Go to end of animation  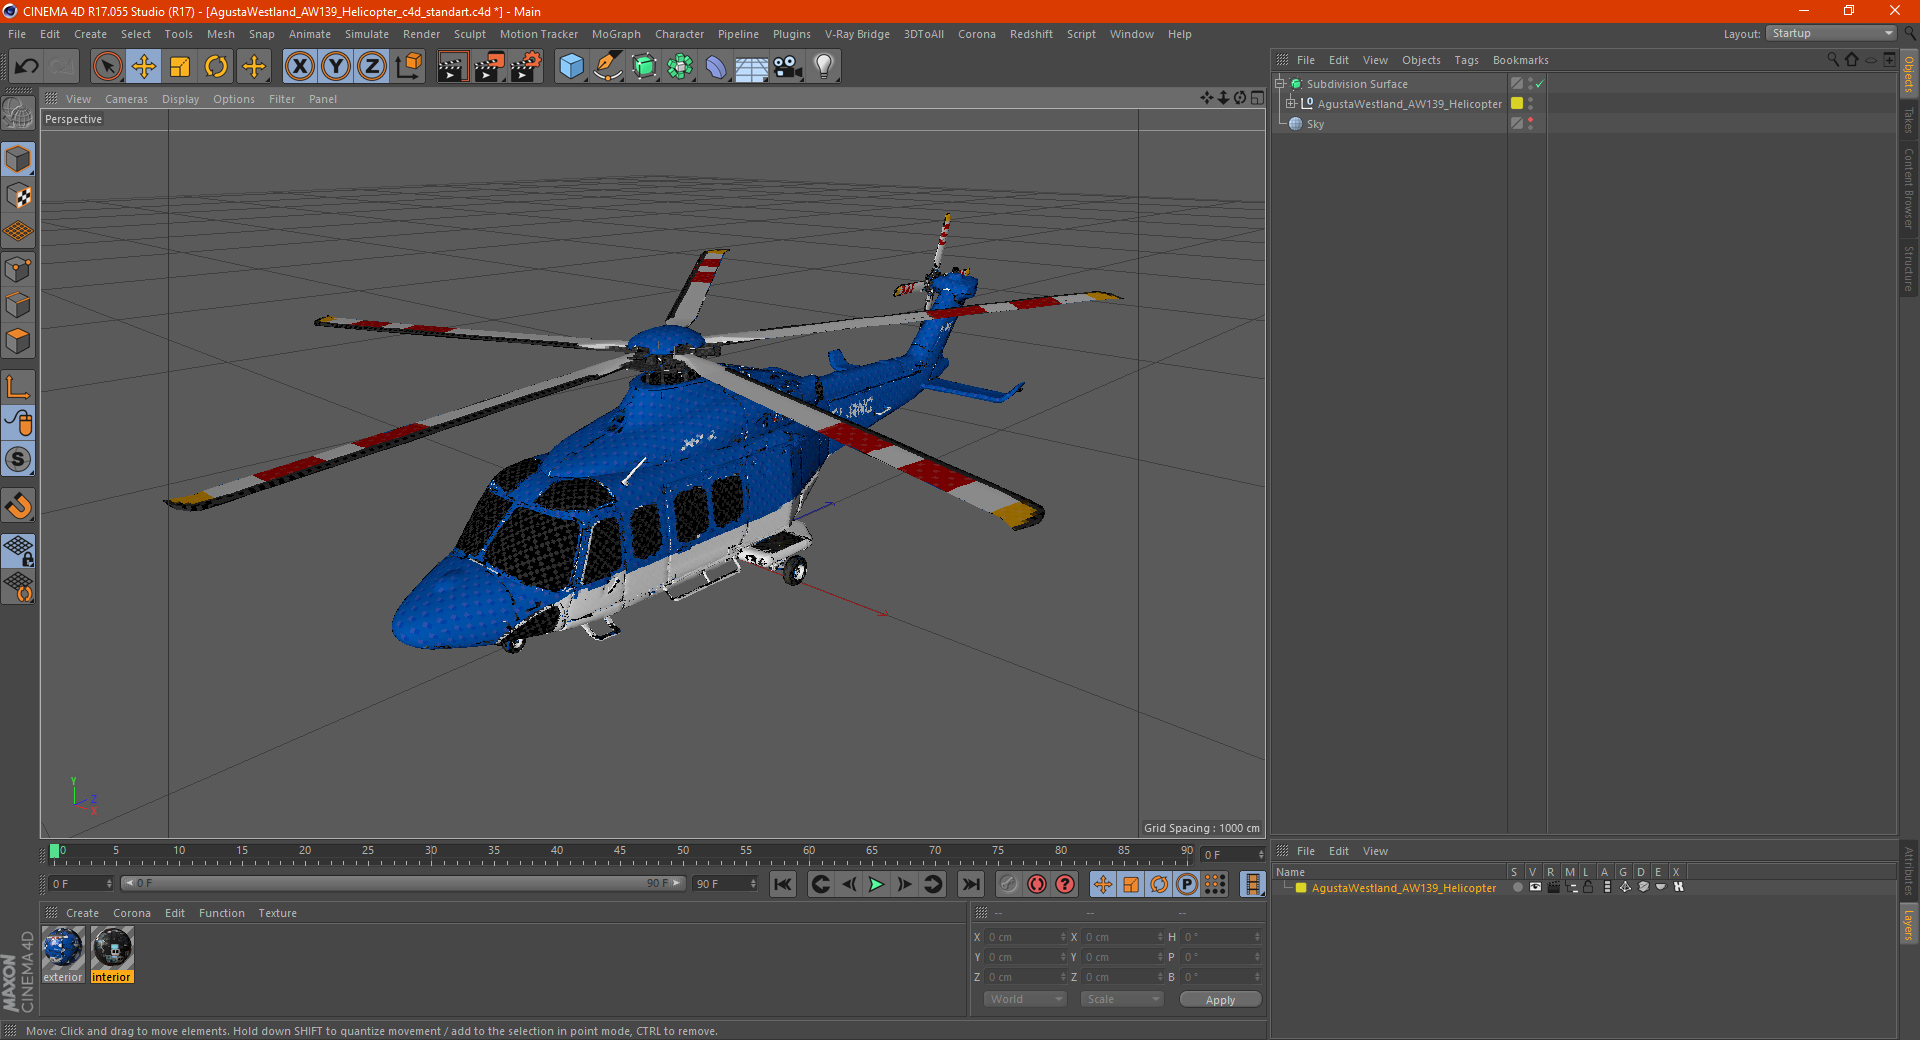[x=970, y=884]
